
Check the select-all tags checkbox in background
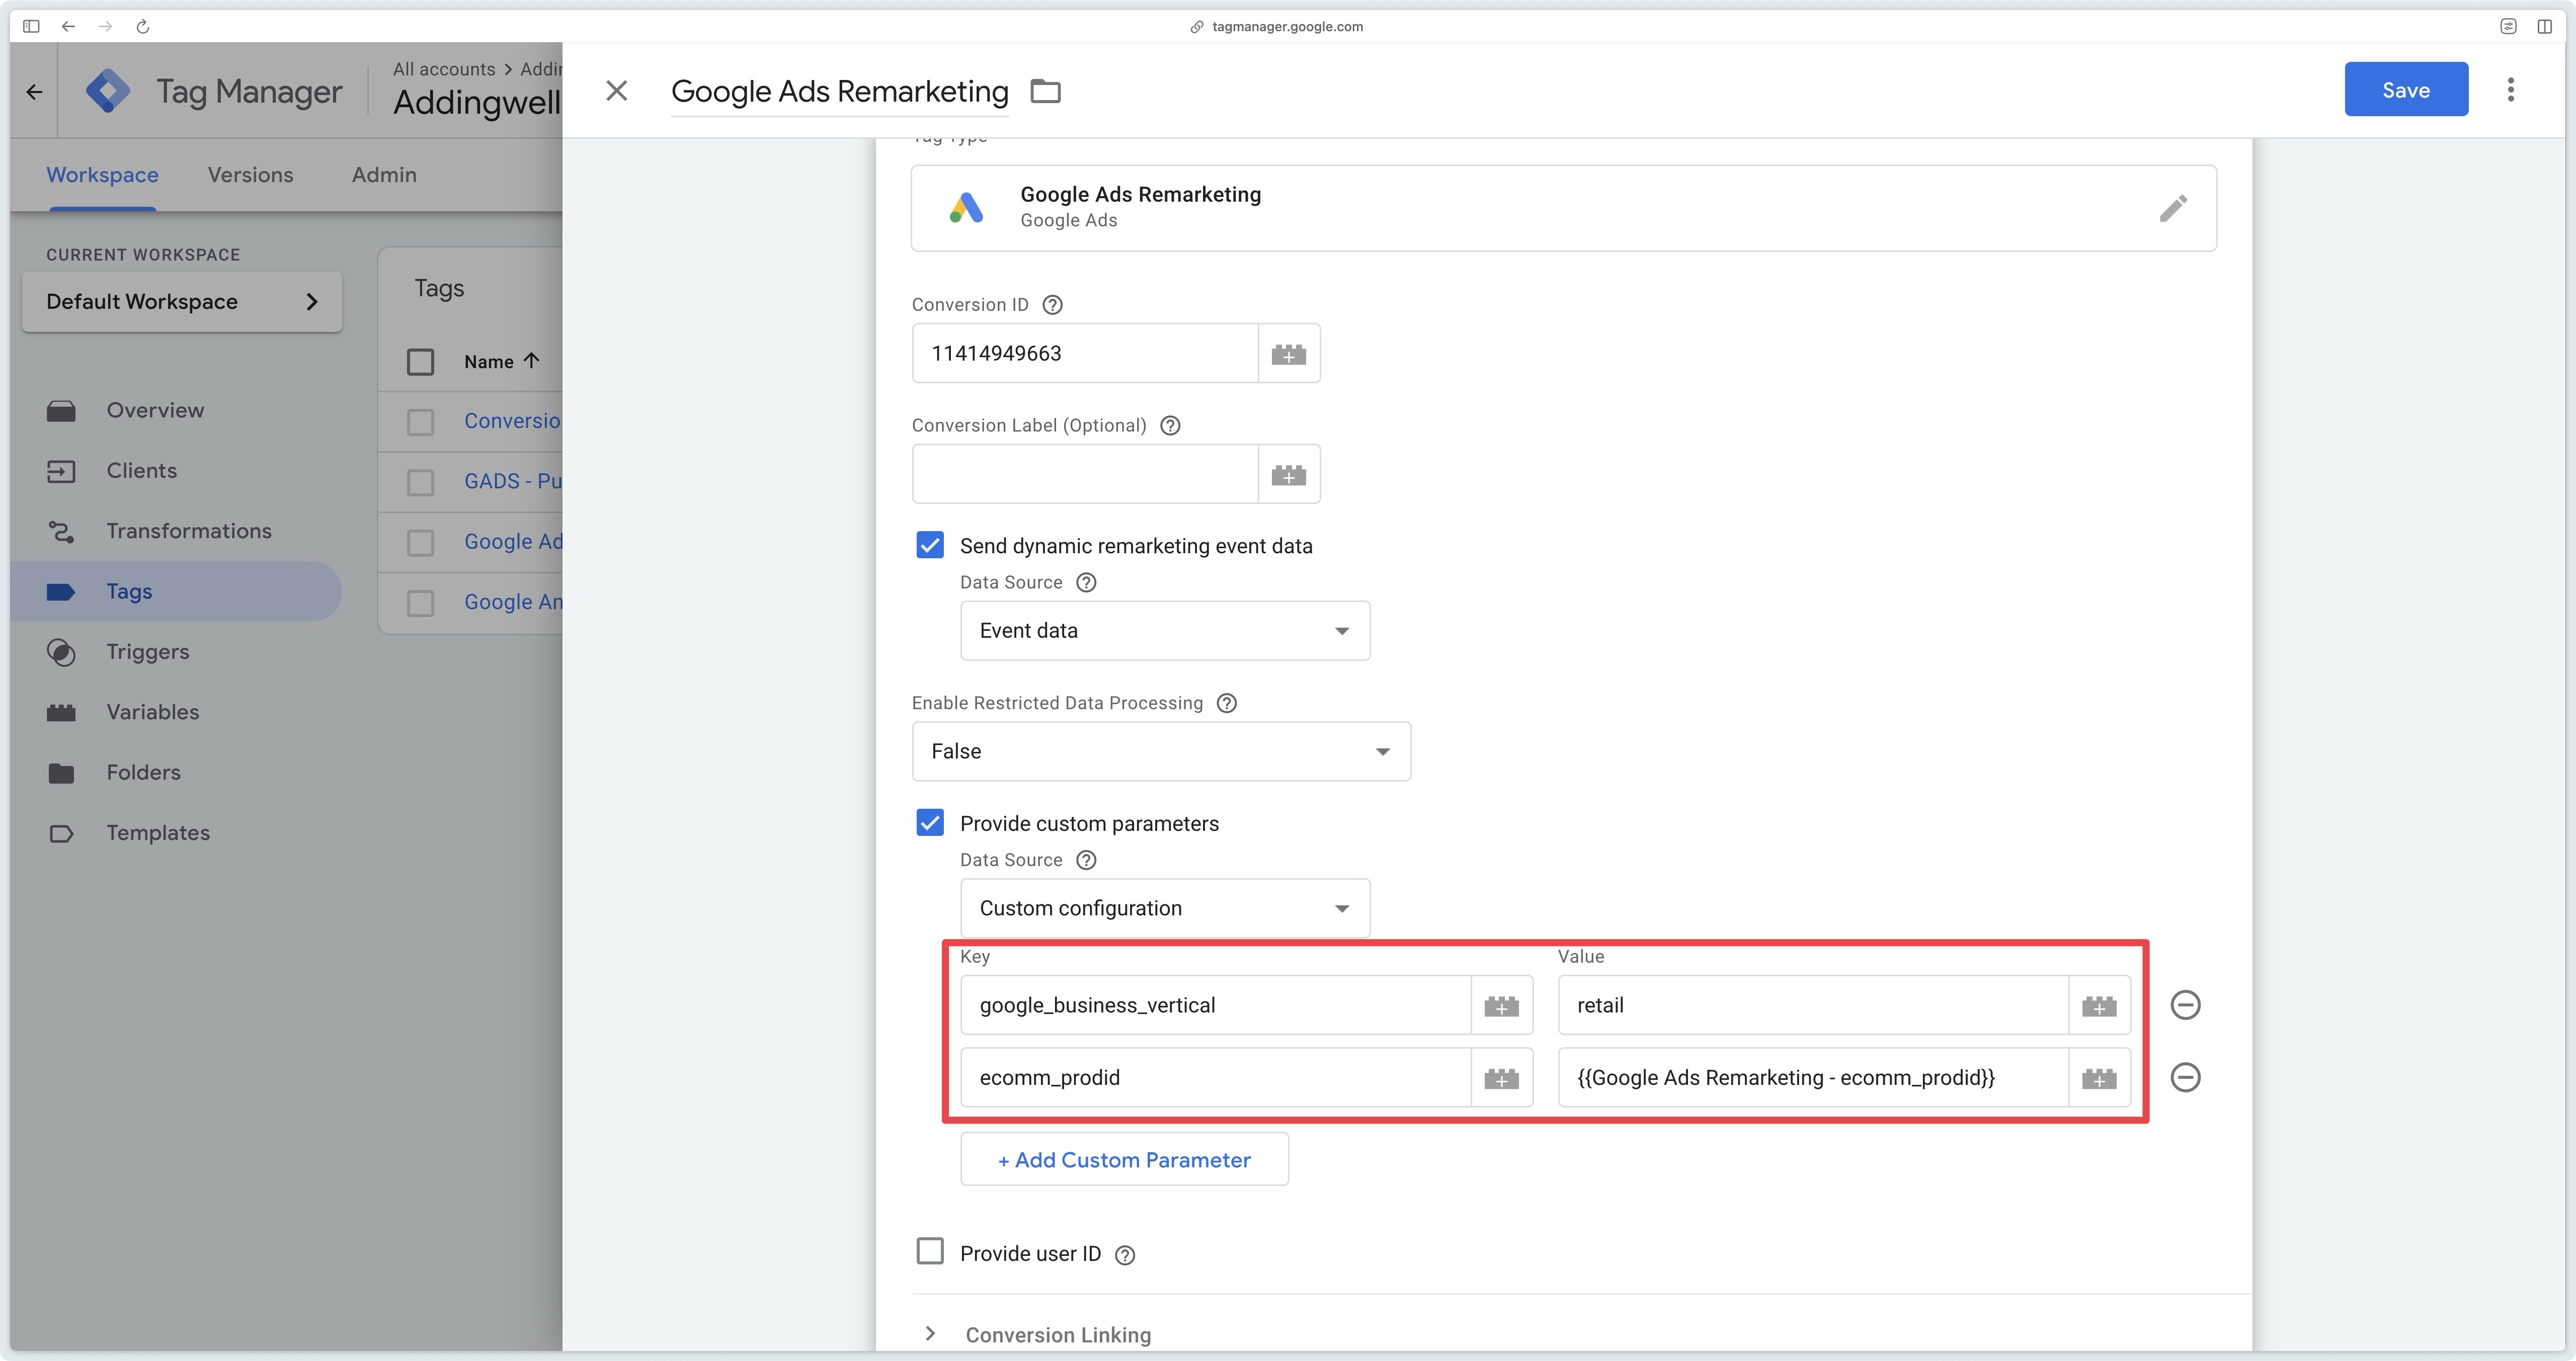tap(421, 361)
